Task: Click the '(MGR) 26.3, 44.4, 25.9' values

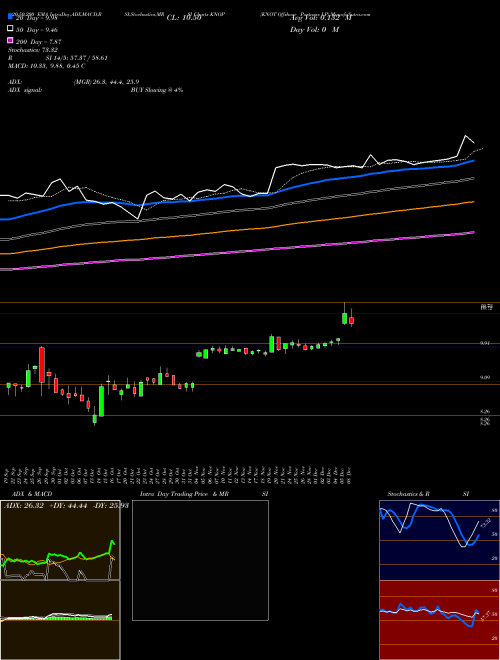Action: [x=106, y=82]
